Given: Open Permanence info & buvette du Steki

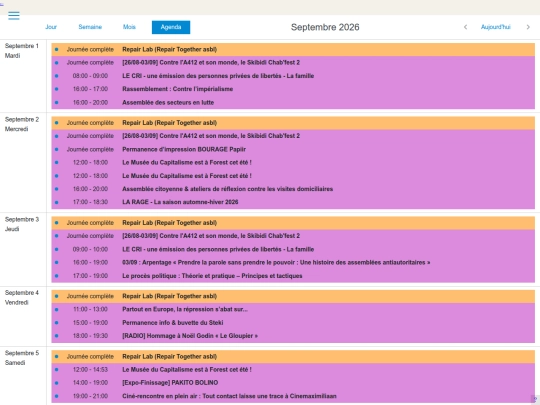Looking at the screenshot, I should click(x=293, y=323).
